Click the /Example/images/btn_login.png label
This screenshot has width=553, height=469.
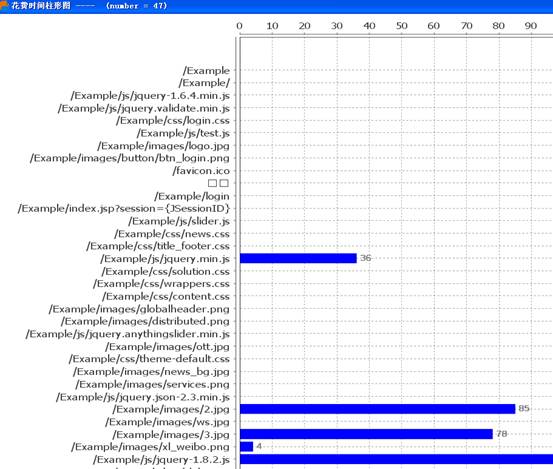click(130, 158)
